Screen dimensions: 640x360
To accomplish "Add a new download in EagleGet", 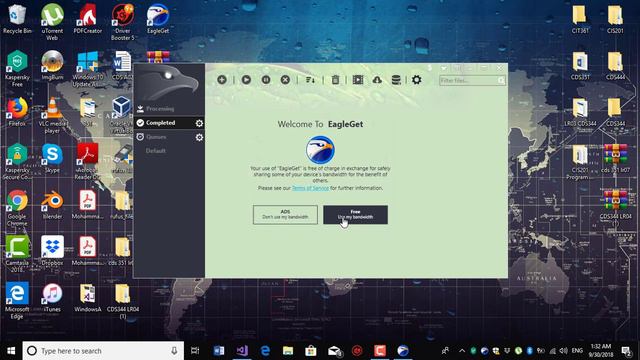I will pyautogui.click(x=222, y=80).
